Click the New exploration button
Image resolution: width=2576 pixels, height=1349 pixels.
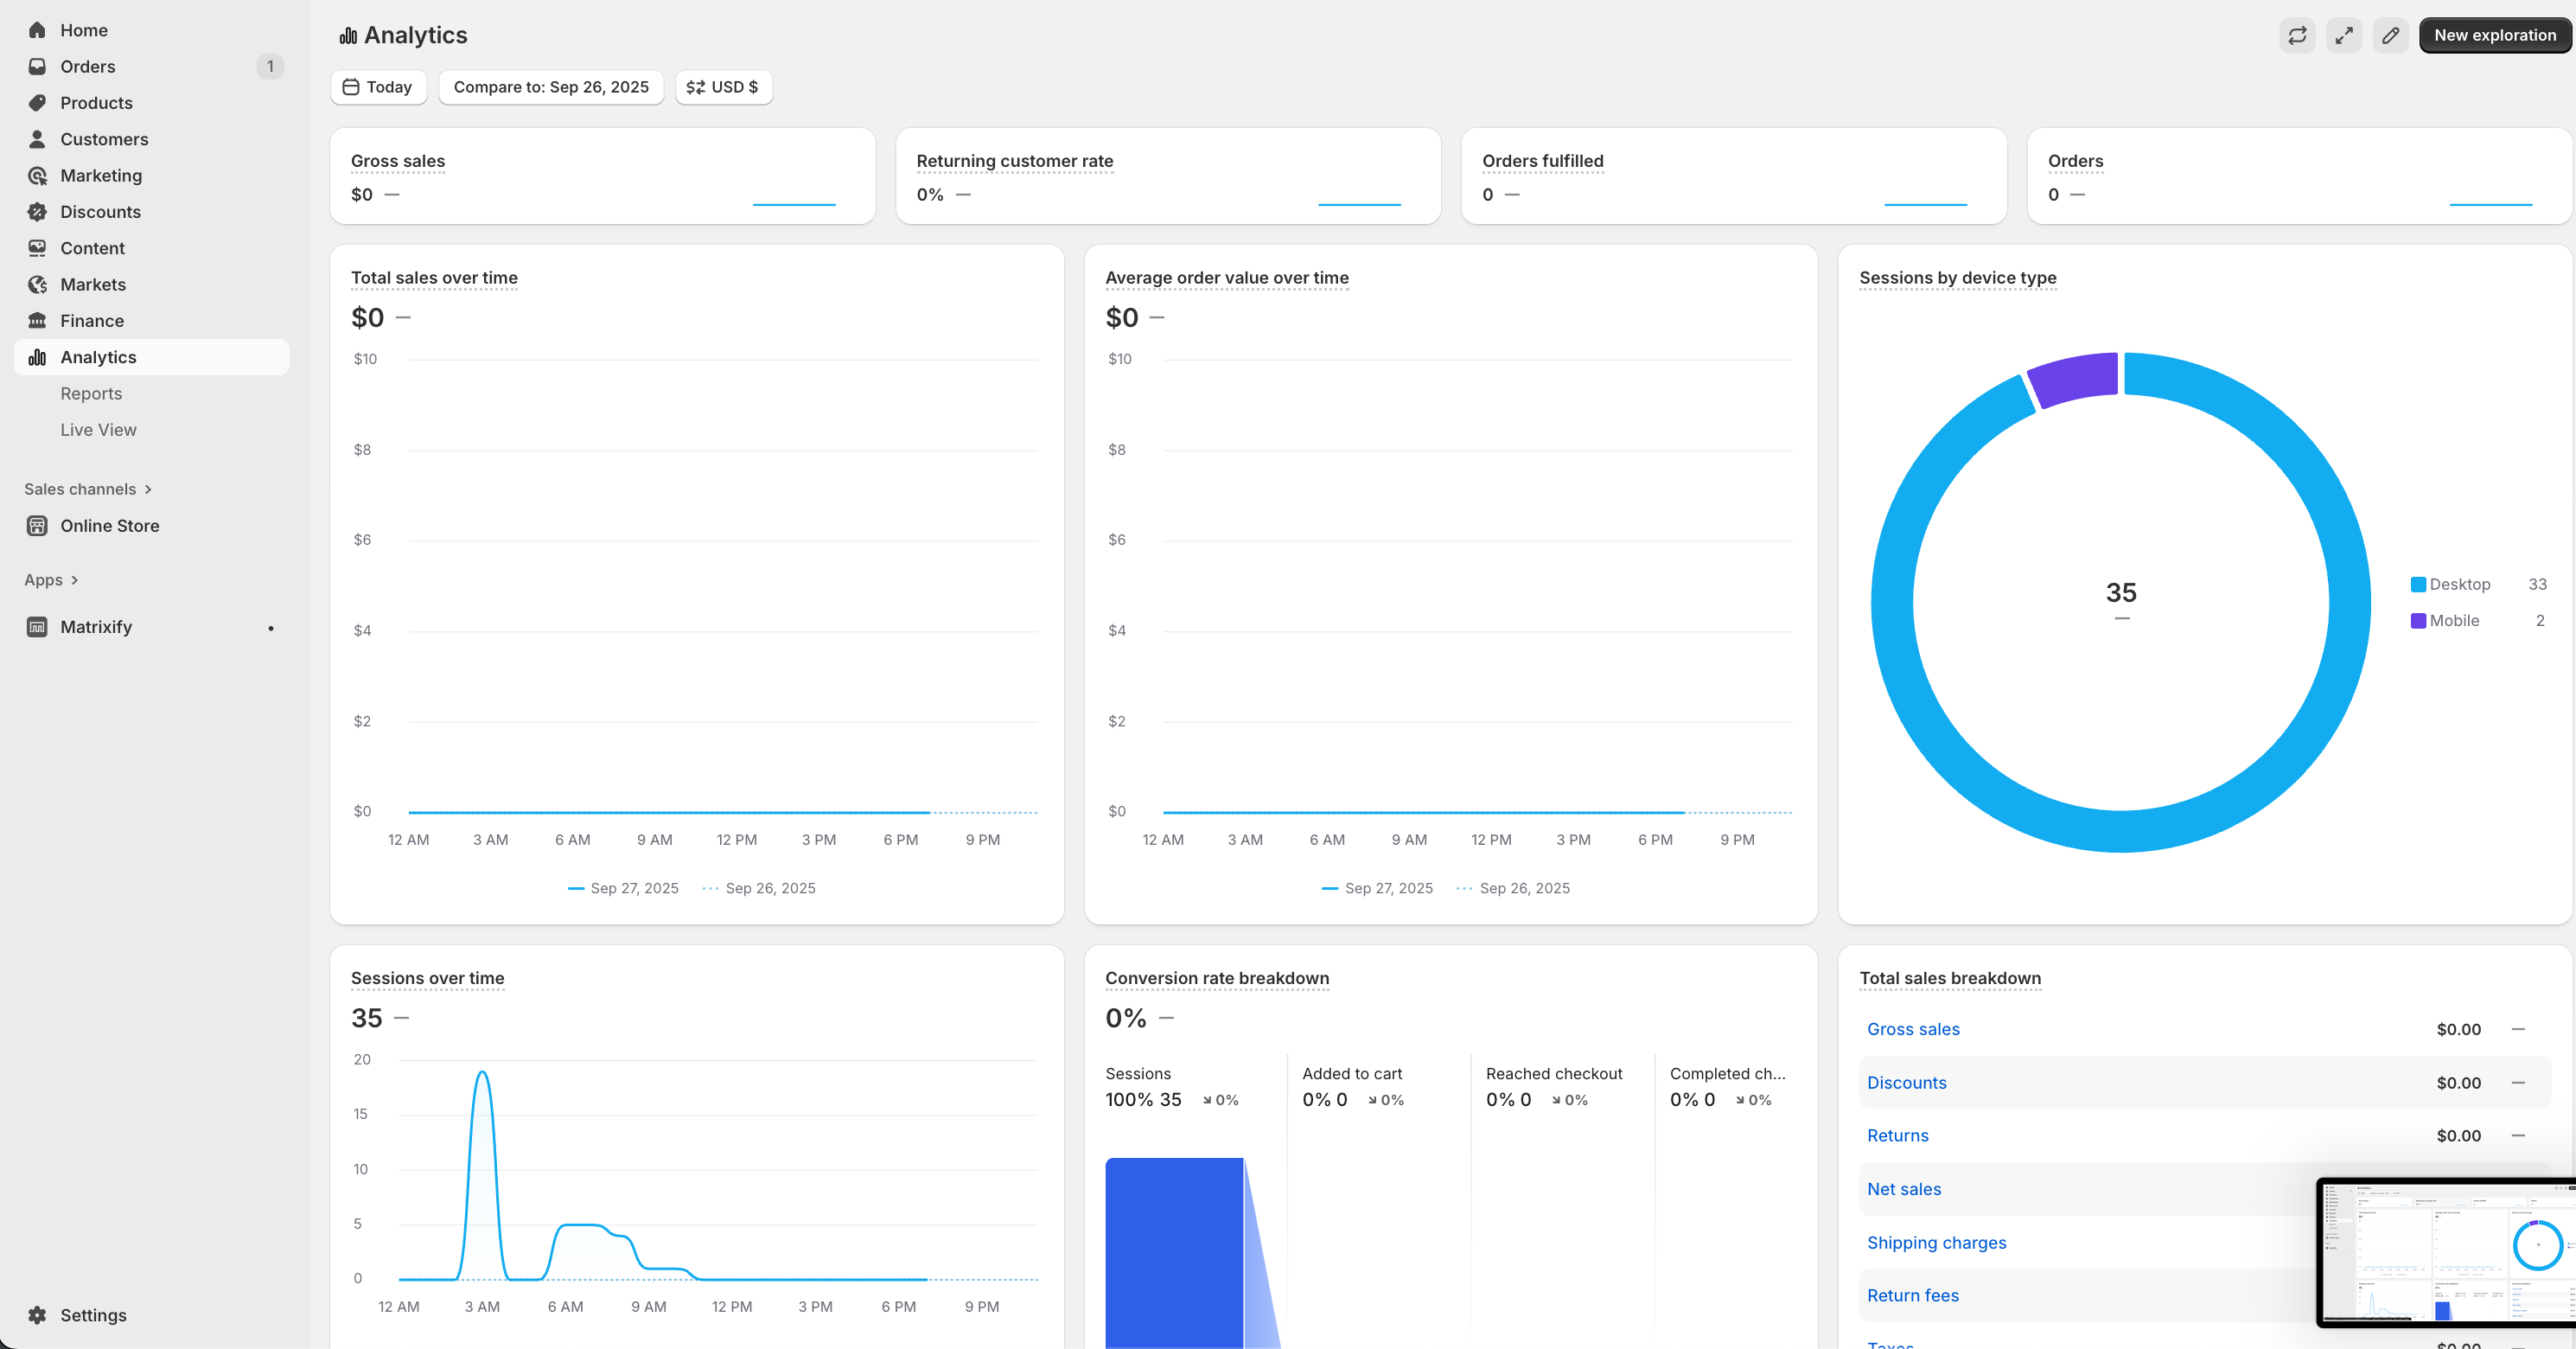point(2494,35)
